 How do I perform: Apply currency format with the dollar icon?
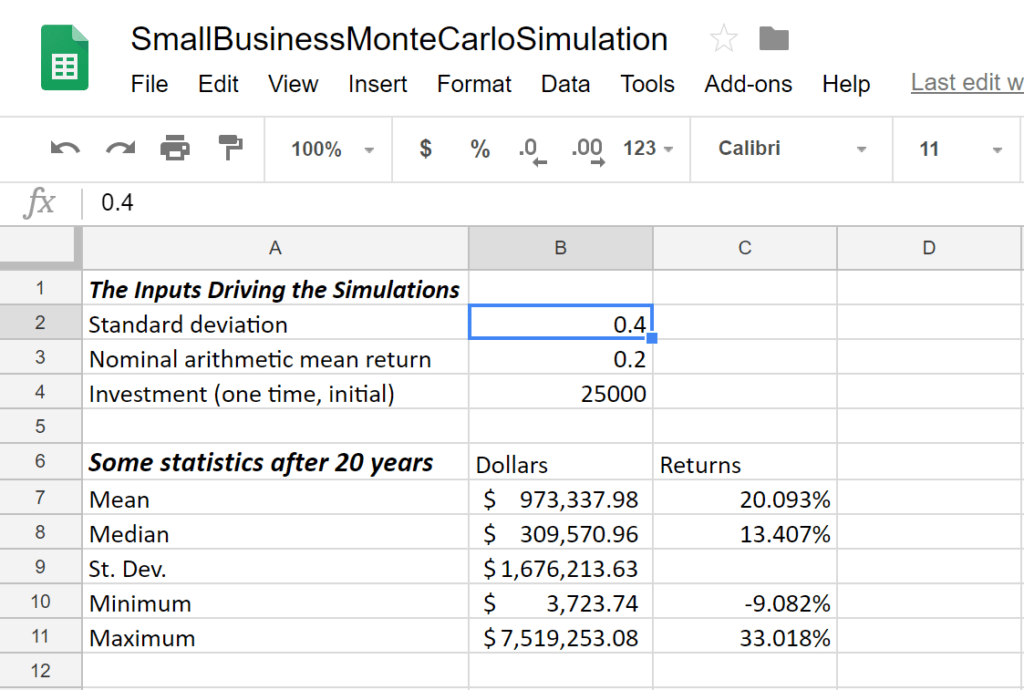(424, 148)
